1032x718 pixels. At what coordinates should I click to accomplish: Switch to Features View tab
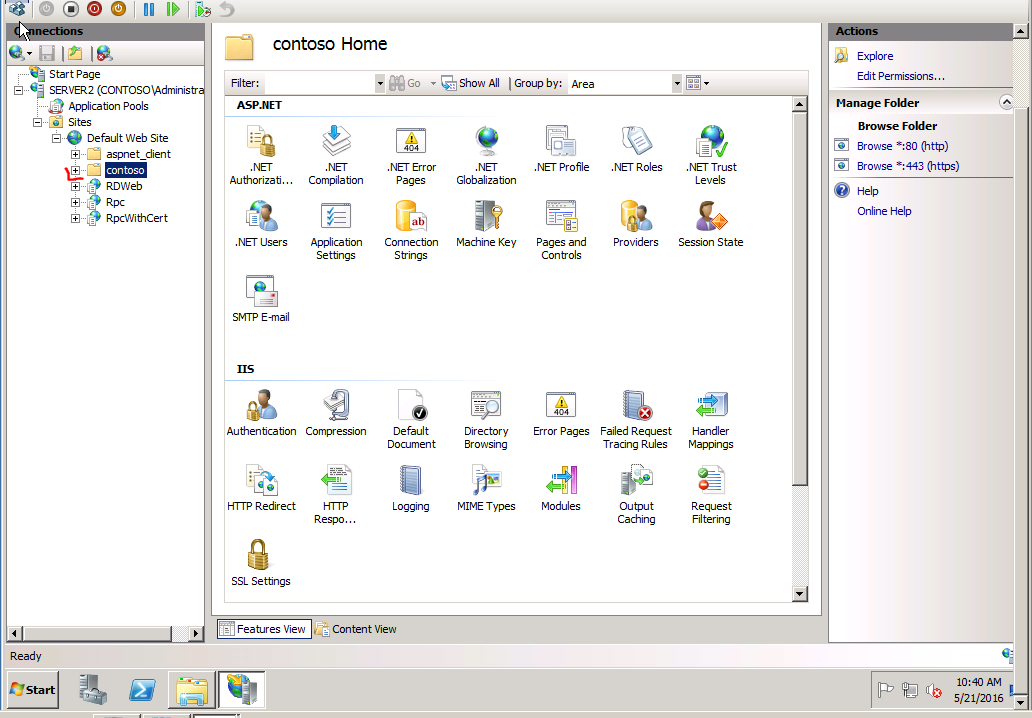pos(264,629)
